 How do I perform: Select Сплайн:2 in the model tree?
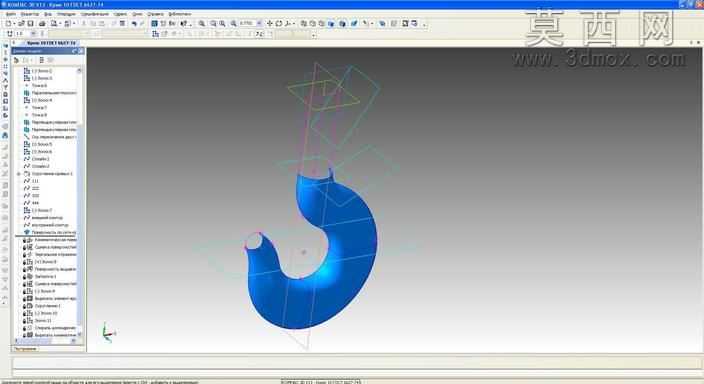point(40,166)
